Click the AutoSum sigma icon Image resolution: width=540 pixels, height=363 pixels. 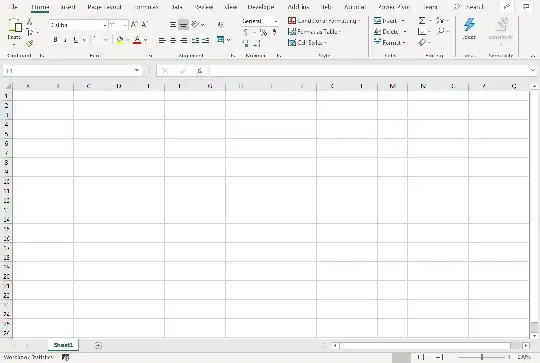[422, 21]
